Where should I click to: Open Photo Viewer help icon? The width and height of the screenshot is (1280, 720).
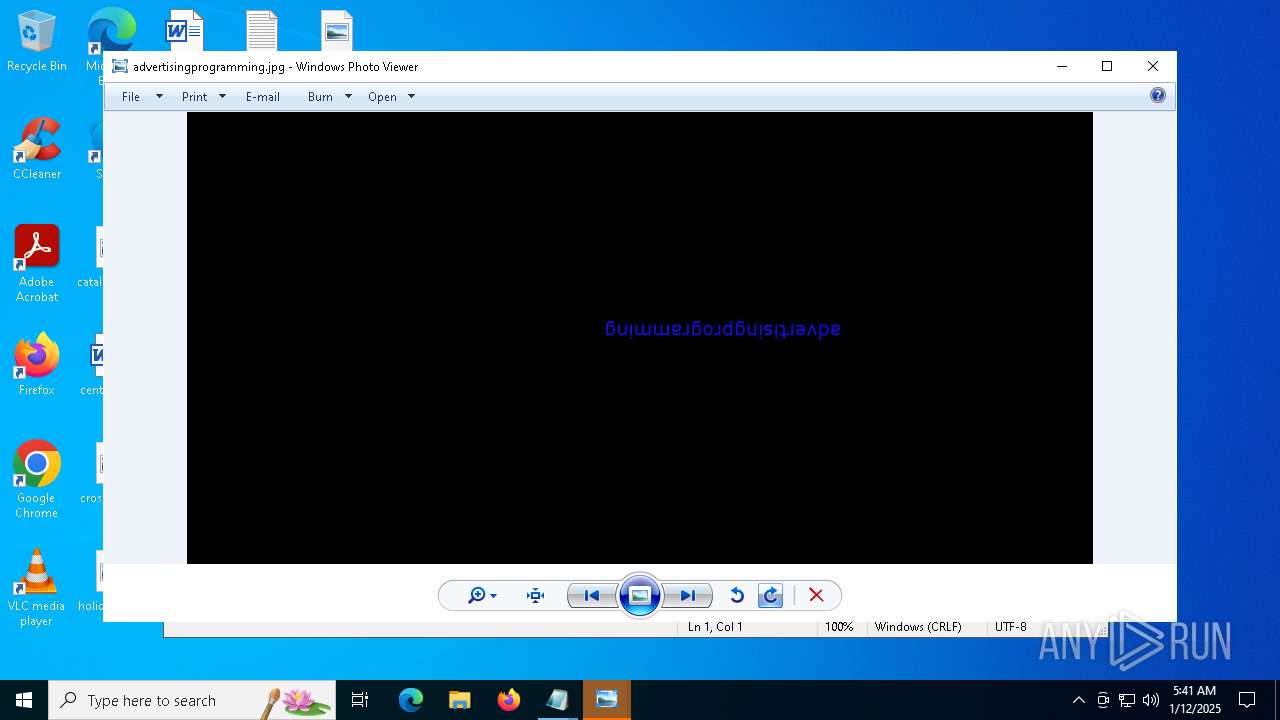1158,96
